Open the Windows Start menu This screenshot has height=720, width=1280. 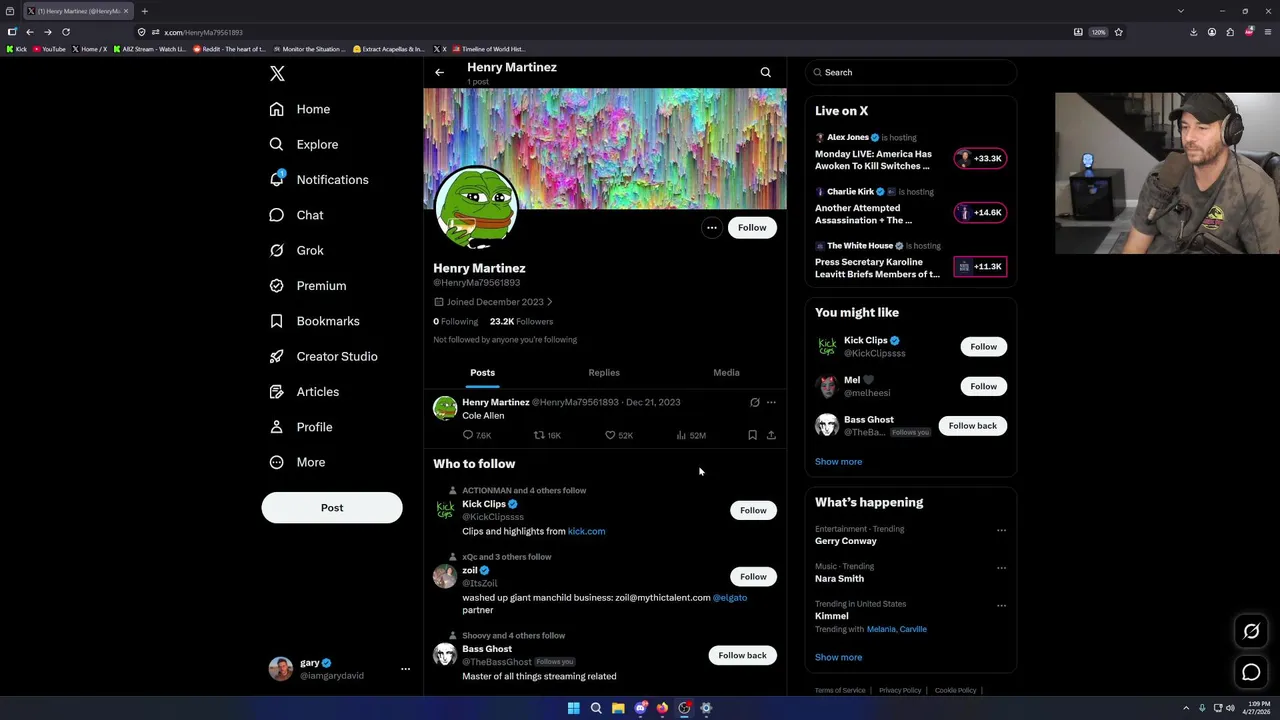[573, 708]
